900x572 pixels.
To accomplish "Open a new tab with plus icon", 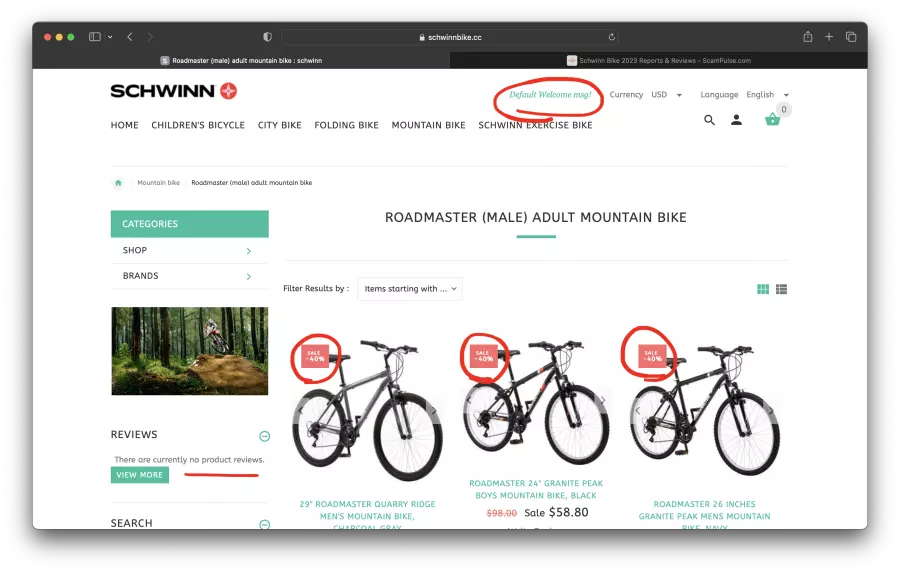I will pos(829,37).
